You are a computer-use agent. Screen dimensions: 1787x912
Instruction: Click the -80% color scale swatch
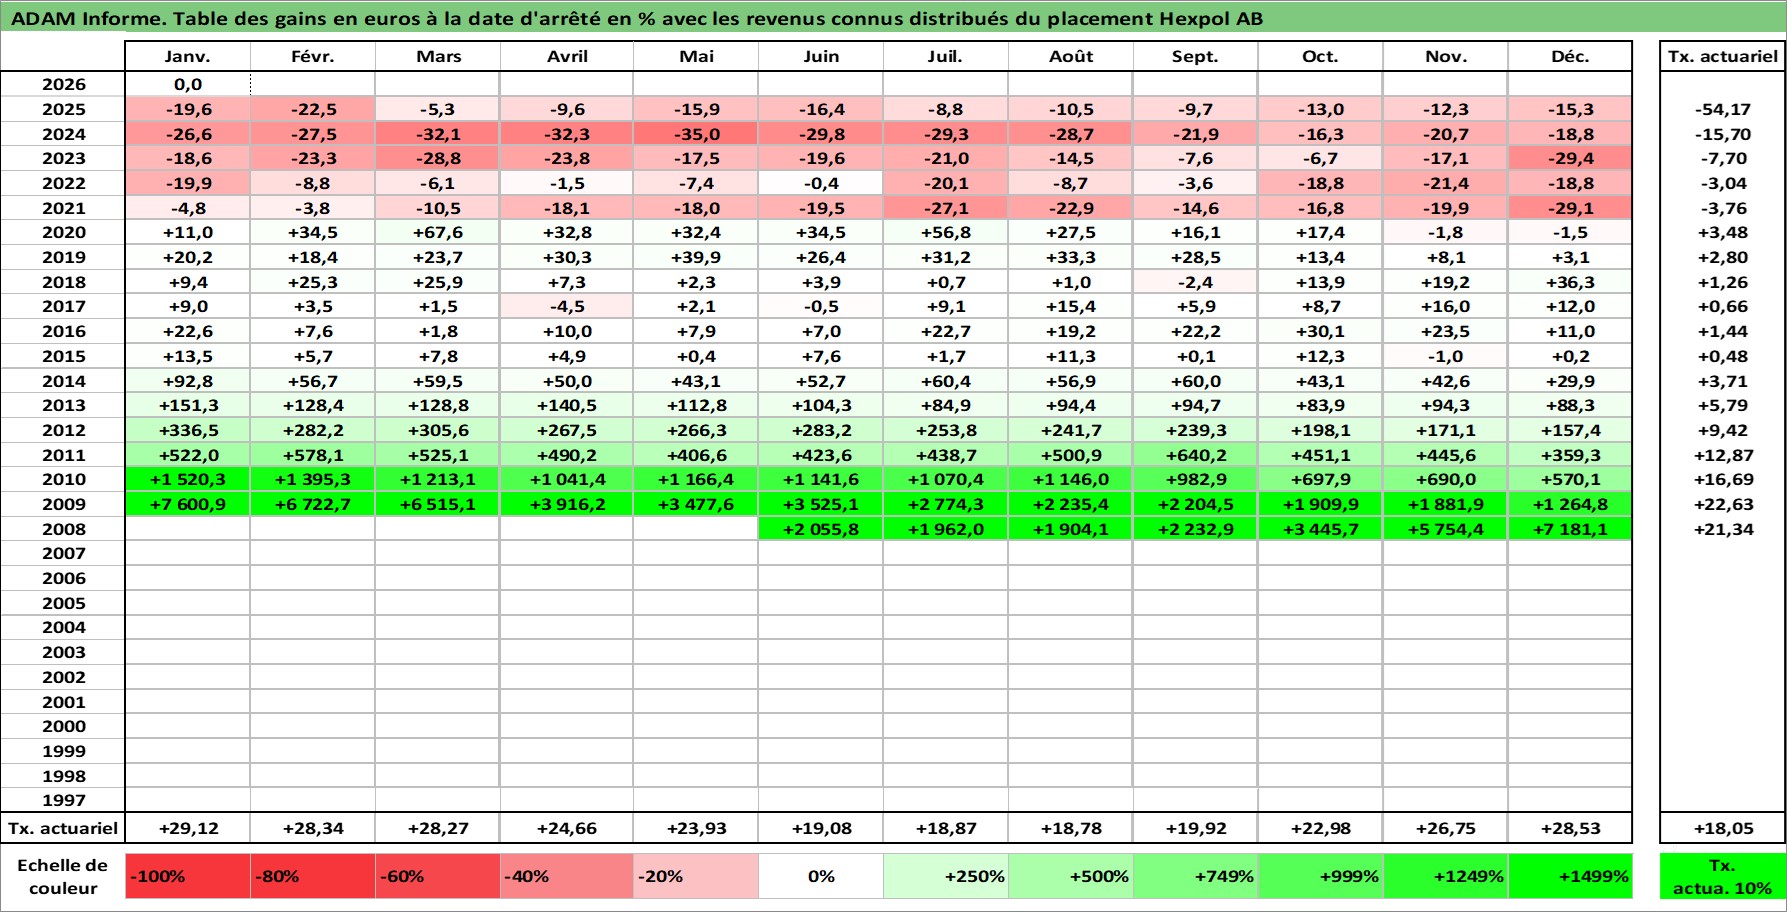click(313, 876)
